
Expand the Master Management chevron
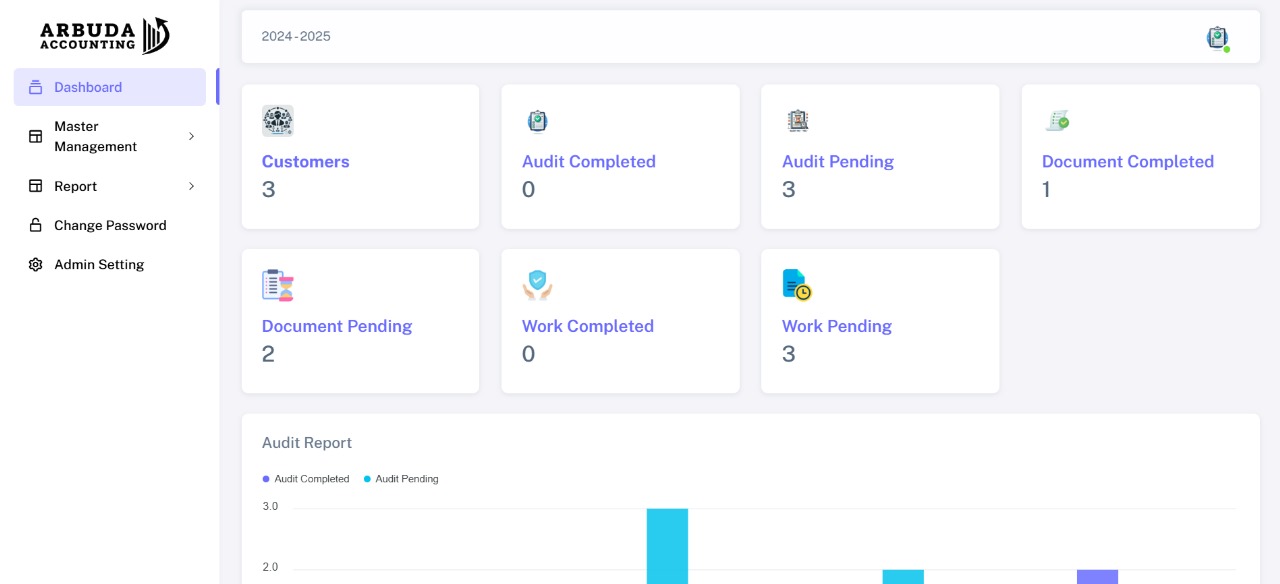pyautogui.click(x=191, y=136)
